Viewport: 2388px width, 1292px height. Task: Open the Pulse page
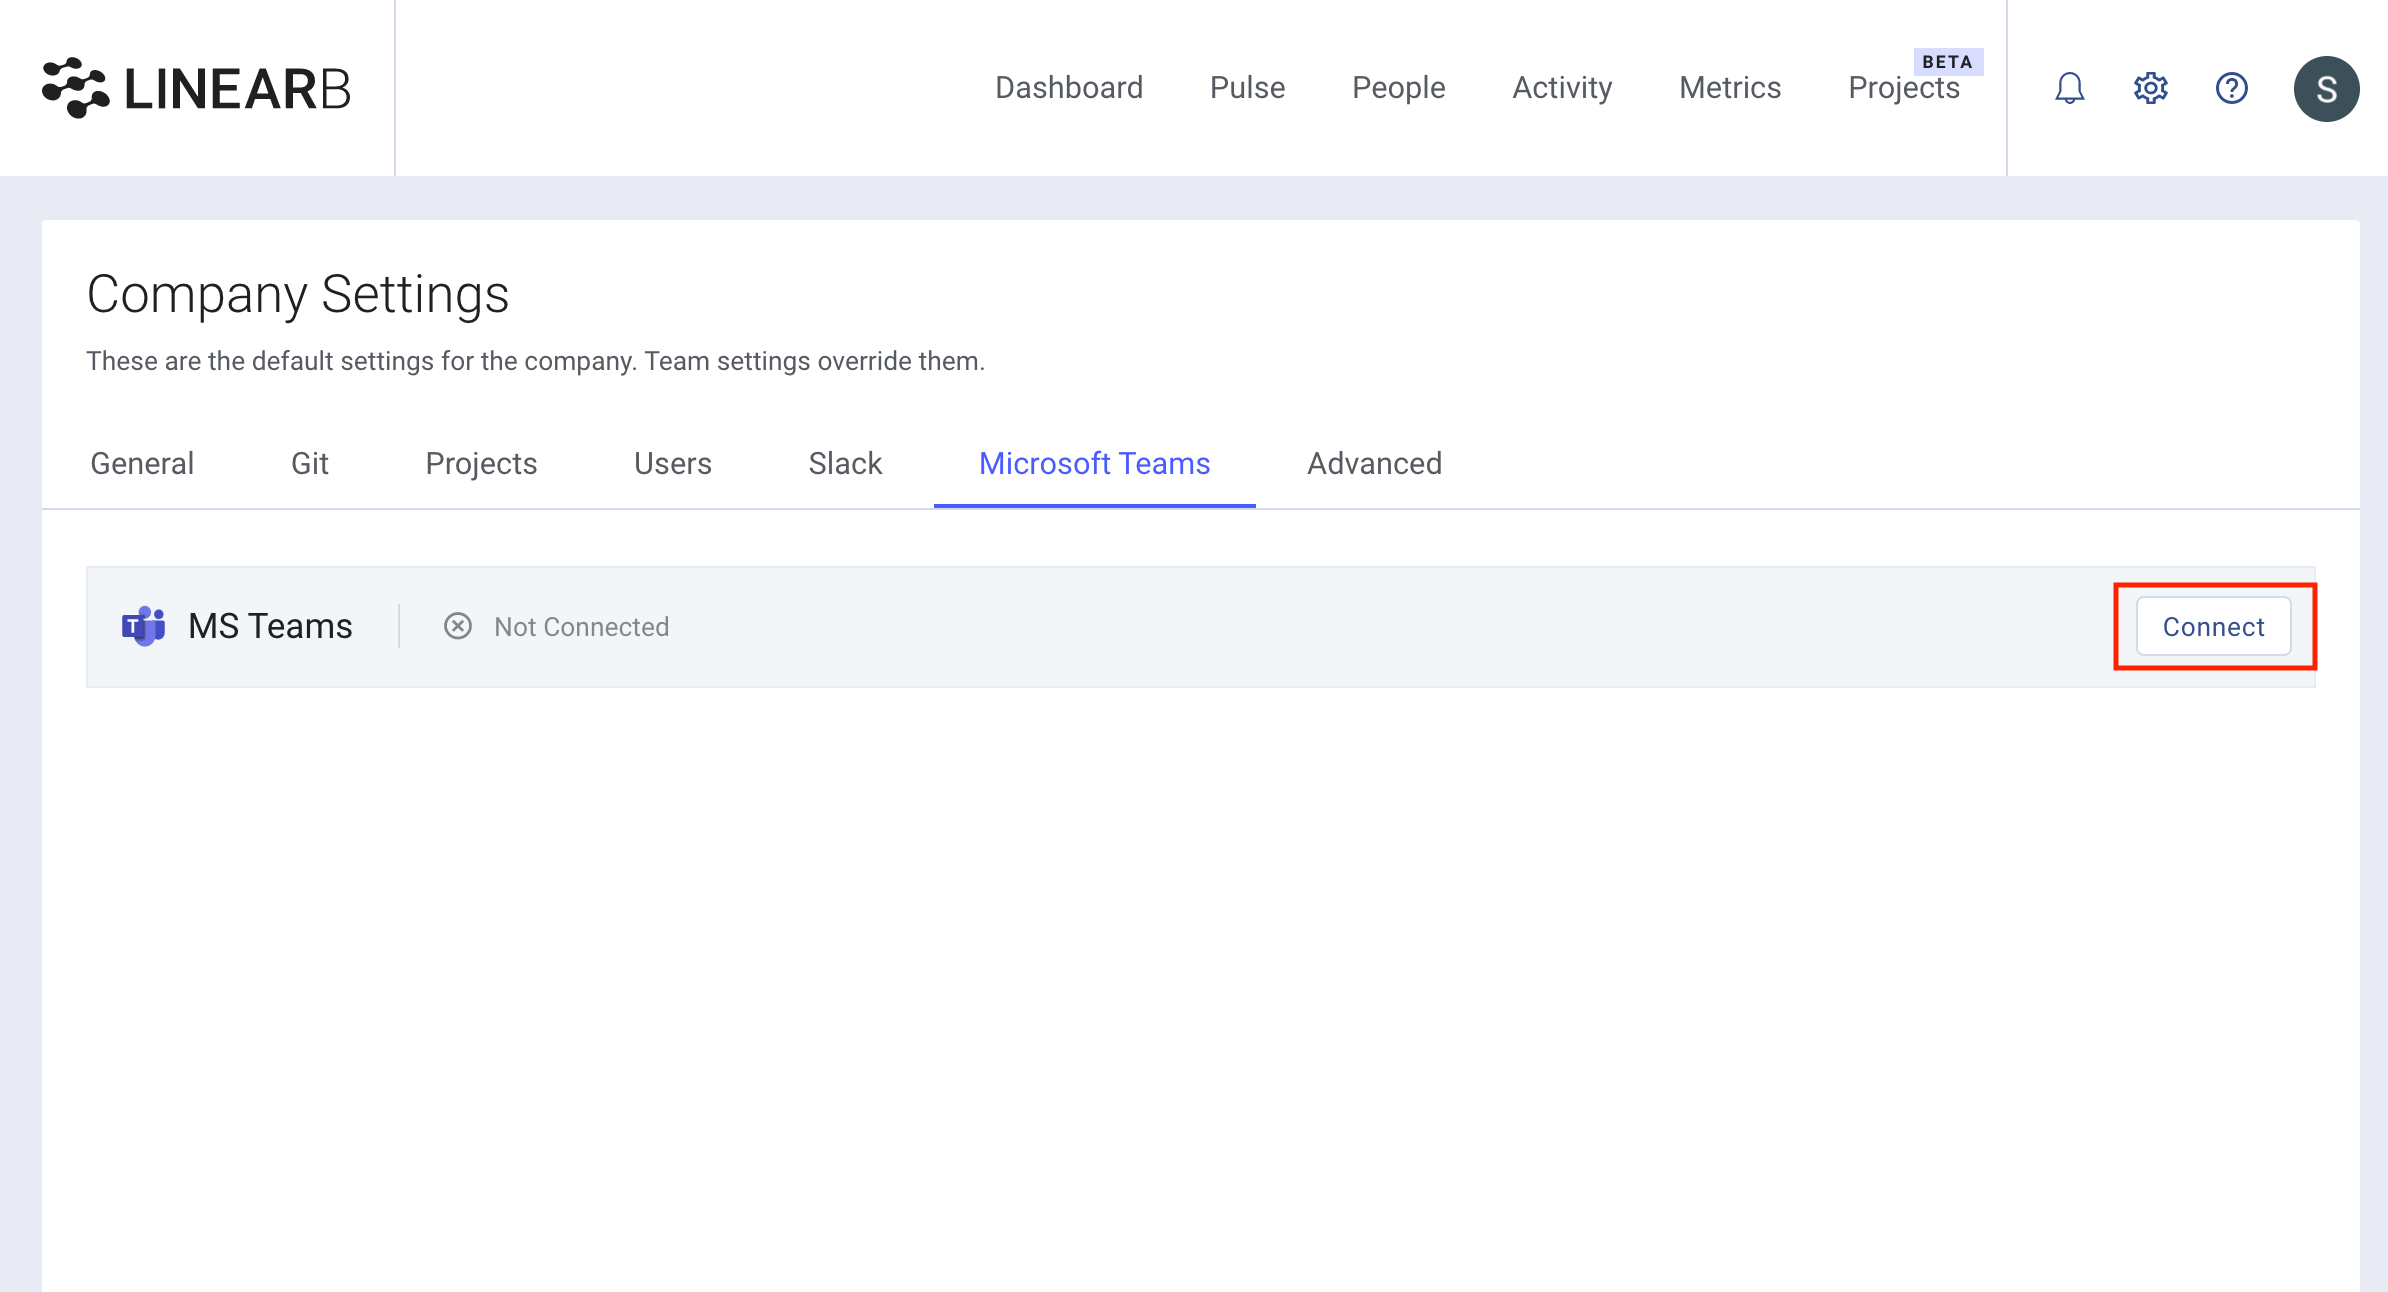pos(1247,88)
